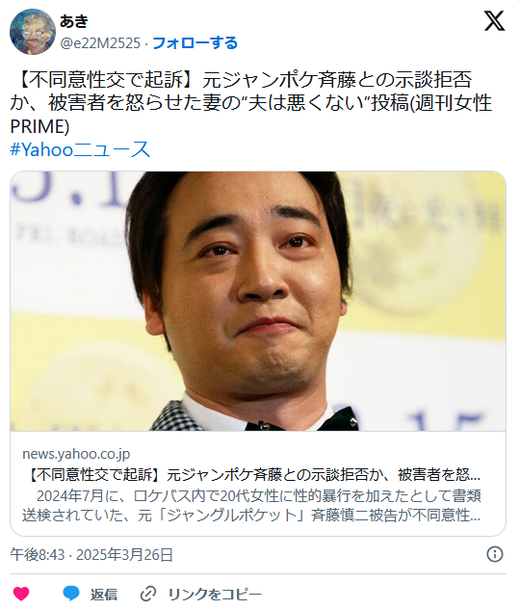
Task: Click the reply speech bubble icon
Action: pyautogui.click(x=71, y=593)
